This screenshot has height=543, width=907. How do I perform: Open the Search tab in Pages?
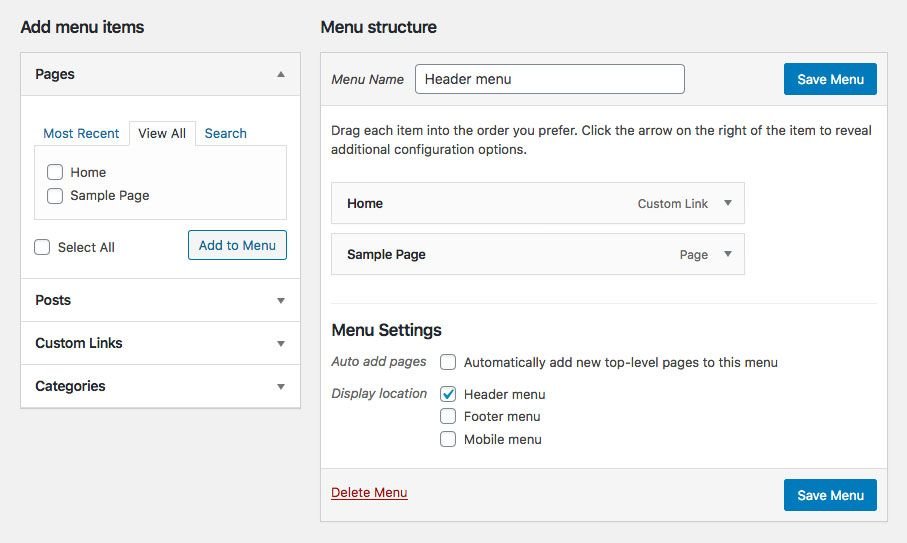click(226, 134)
